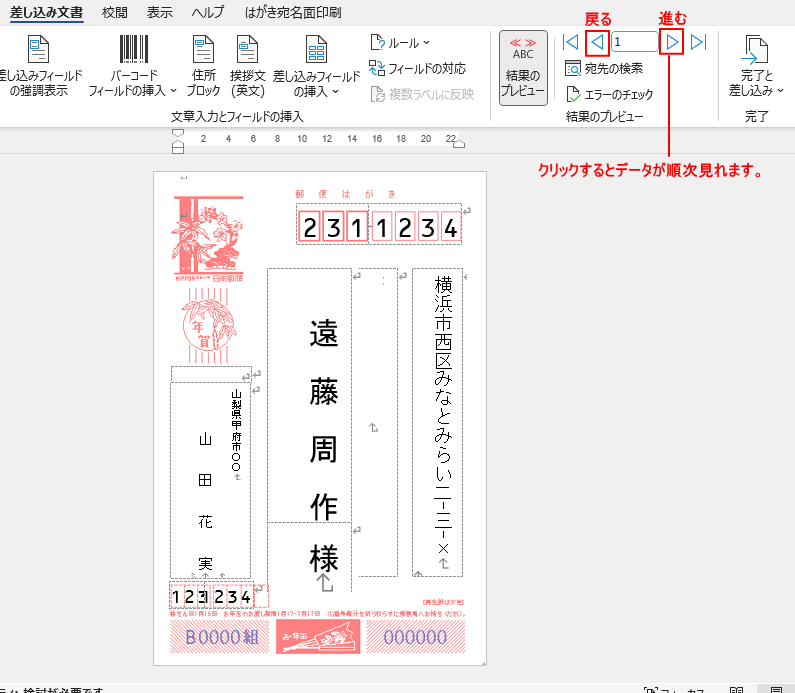Image resolution: width=795 pixels, height=693 pixels.
Task: Click the honorific 様
Action: 323,558
